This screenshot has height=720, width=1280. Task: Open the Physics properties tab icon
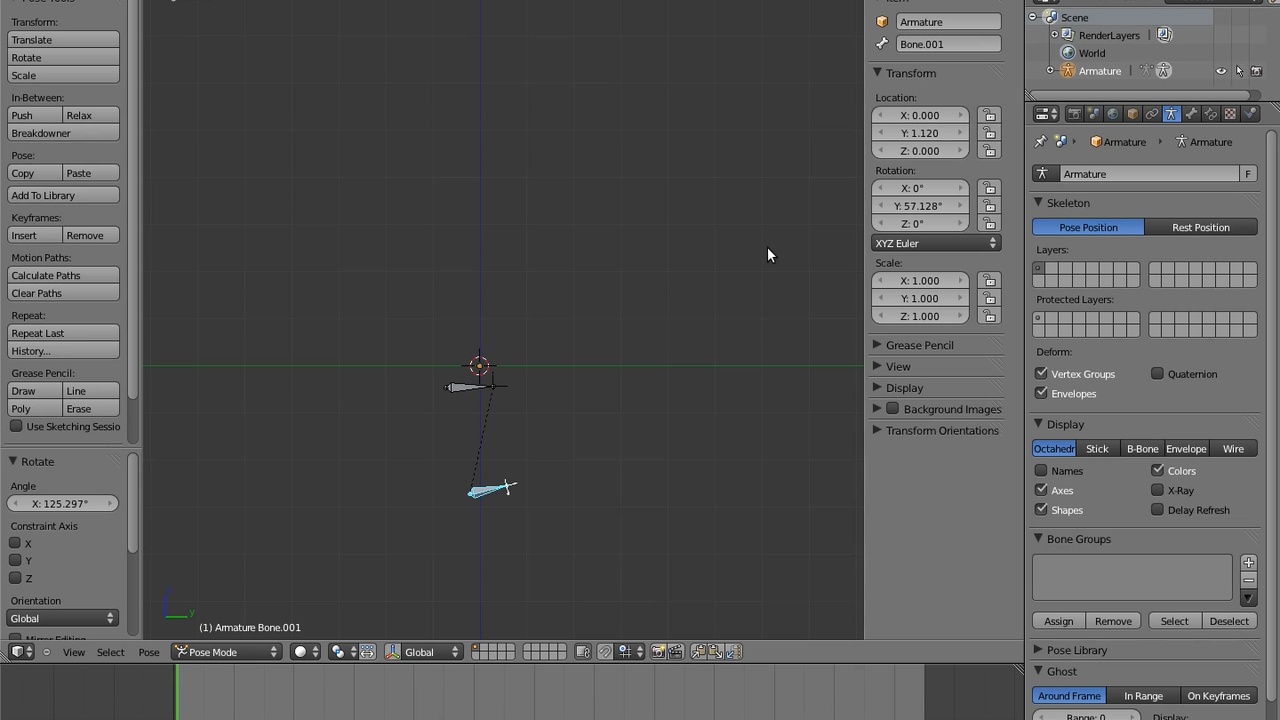(1250, 114)
